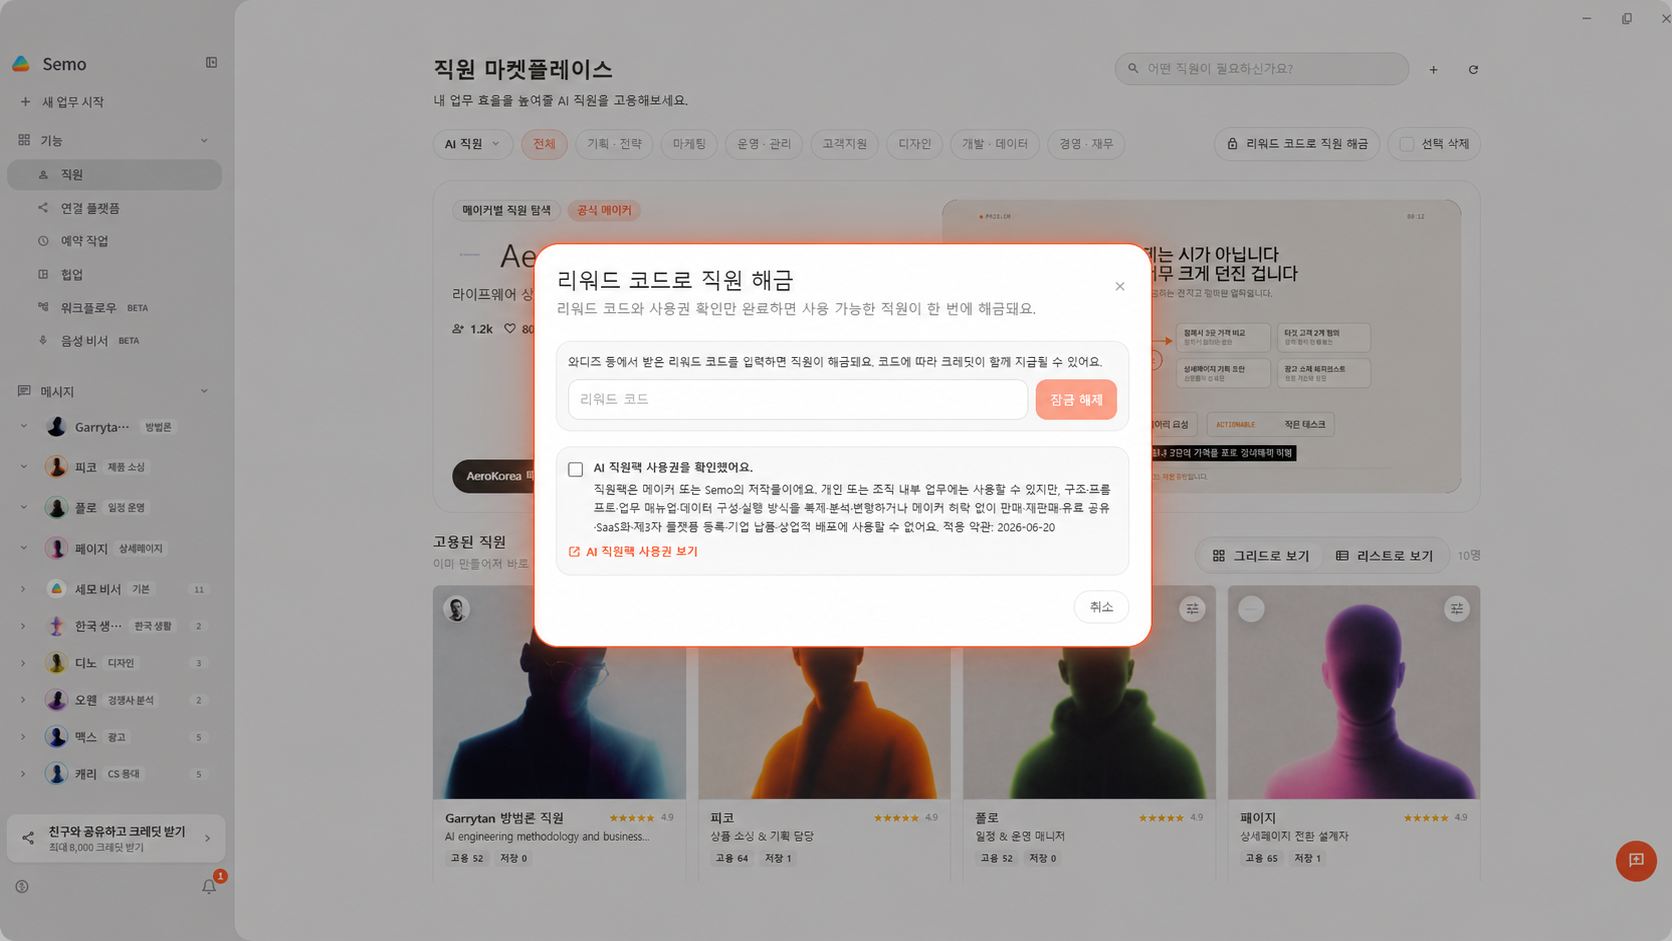The height and width of the screenshot is (941, 1672).
Task: Open 워크플로우 BETA in the sidebar
Action: (x=114, y=307)
